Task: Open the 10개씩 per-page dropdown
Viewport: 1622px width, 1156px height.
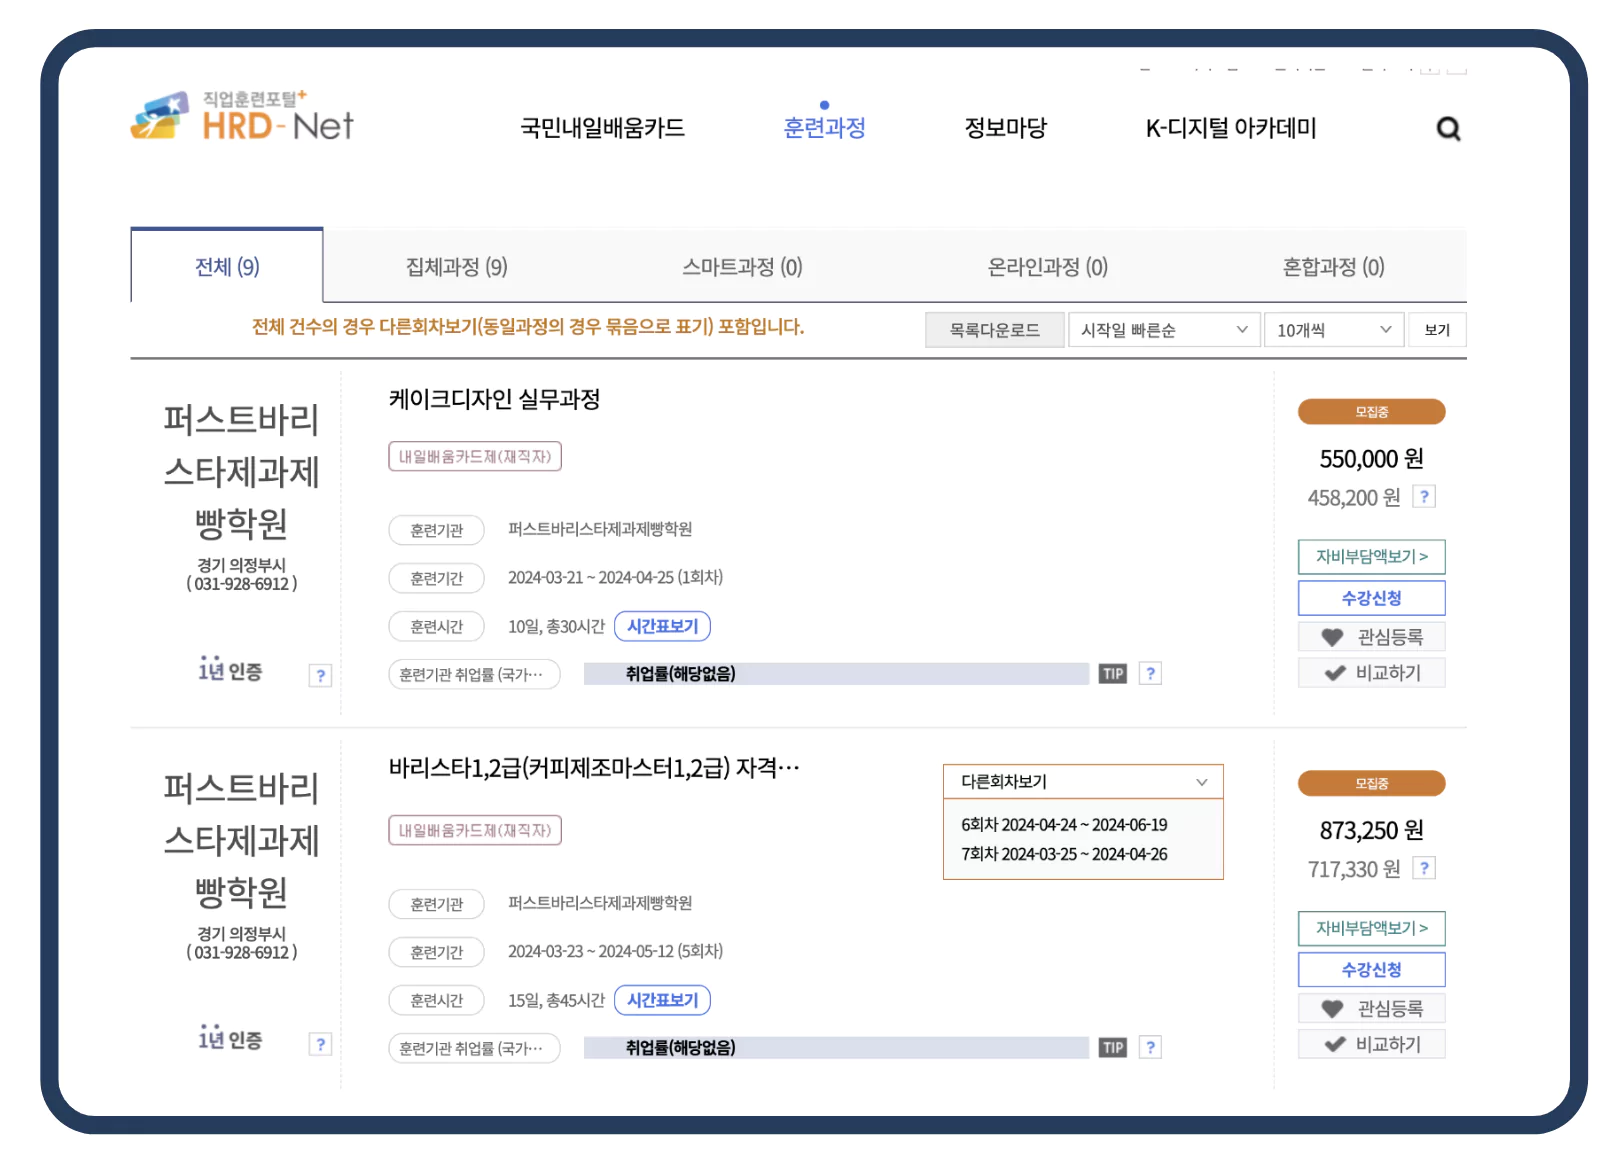Action: click(1334, 330)
